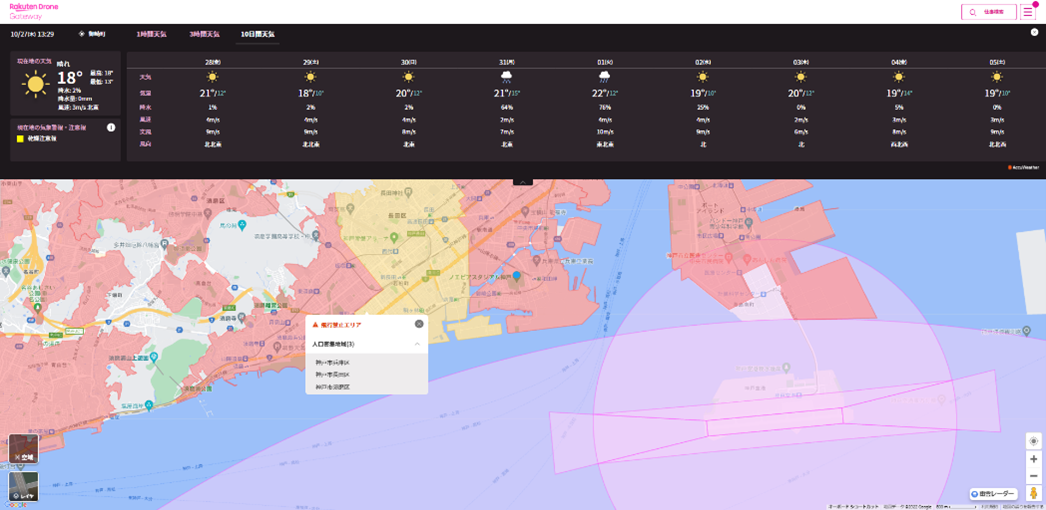The height and width of the screenshot is (510, 1046).
Task: Open the hamburger menu at top right
Action: pos(1028,12)
